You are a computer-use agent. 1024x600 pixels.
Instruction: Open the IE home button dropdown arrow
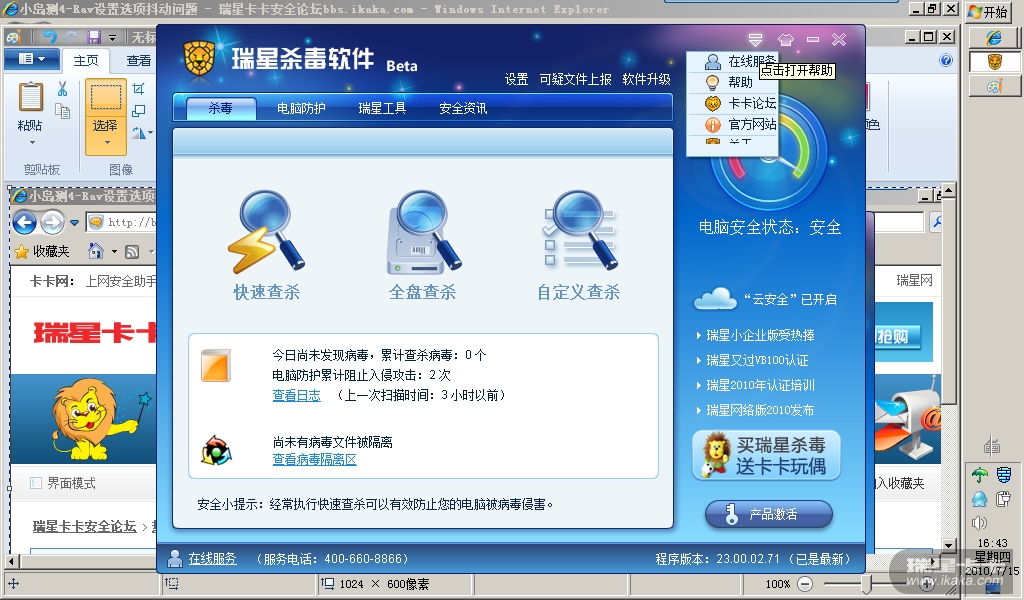(x=114, y=251)
